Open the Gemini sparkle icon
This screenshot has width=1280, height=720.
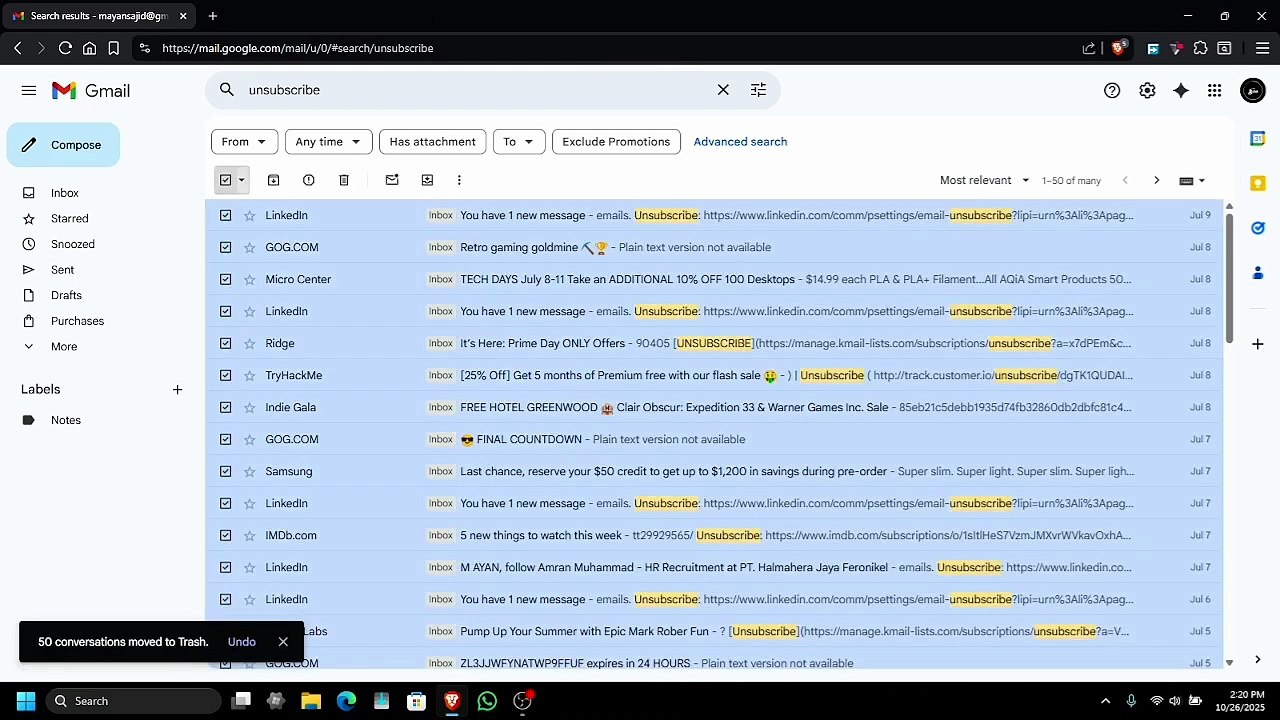tap(1181, 91)
